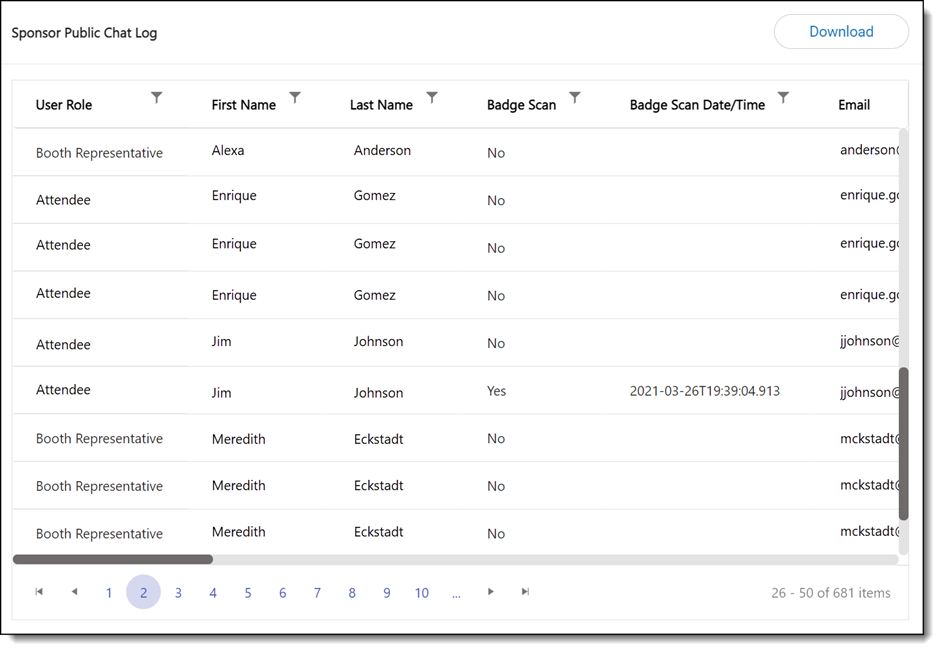Open filter for Badge Scan column
The width and height of the screenshot is (940, 651).
575,98
